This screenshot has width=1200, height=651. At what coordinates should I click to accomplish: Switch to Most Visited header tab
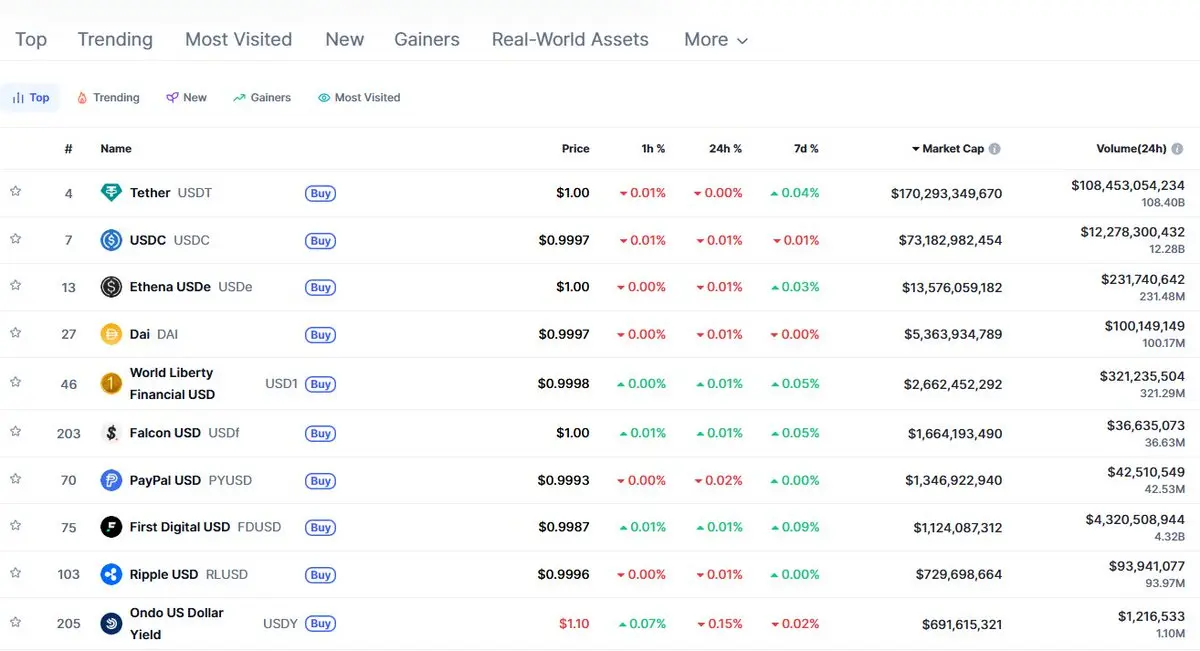(239, 40)
